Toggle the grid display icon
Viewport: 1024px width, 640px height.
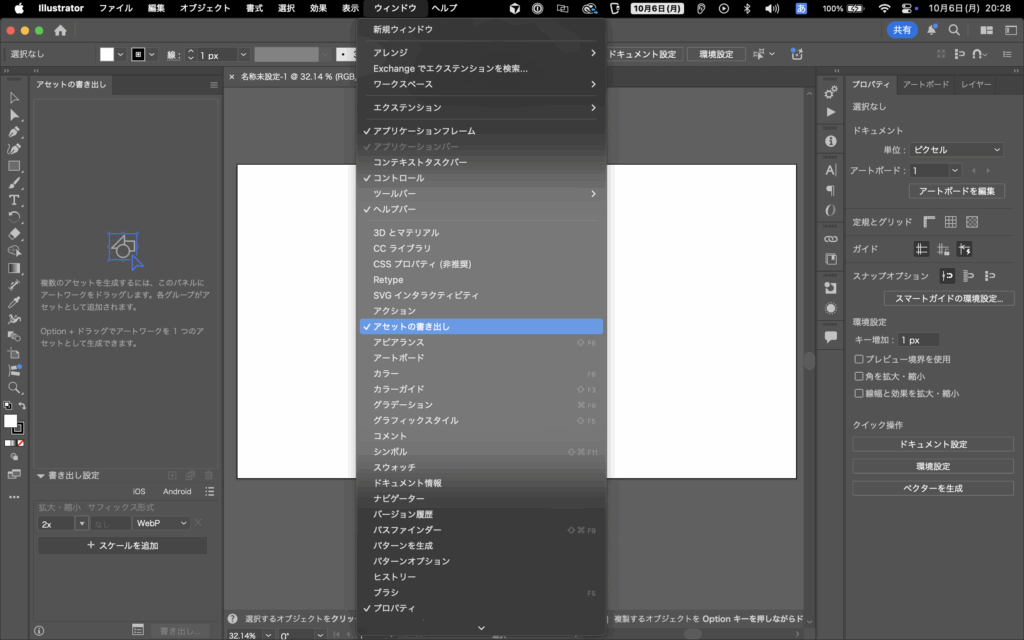950,222
